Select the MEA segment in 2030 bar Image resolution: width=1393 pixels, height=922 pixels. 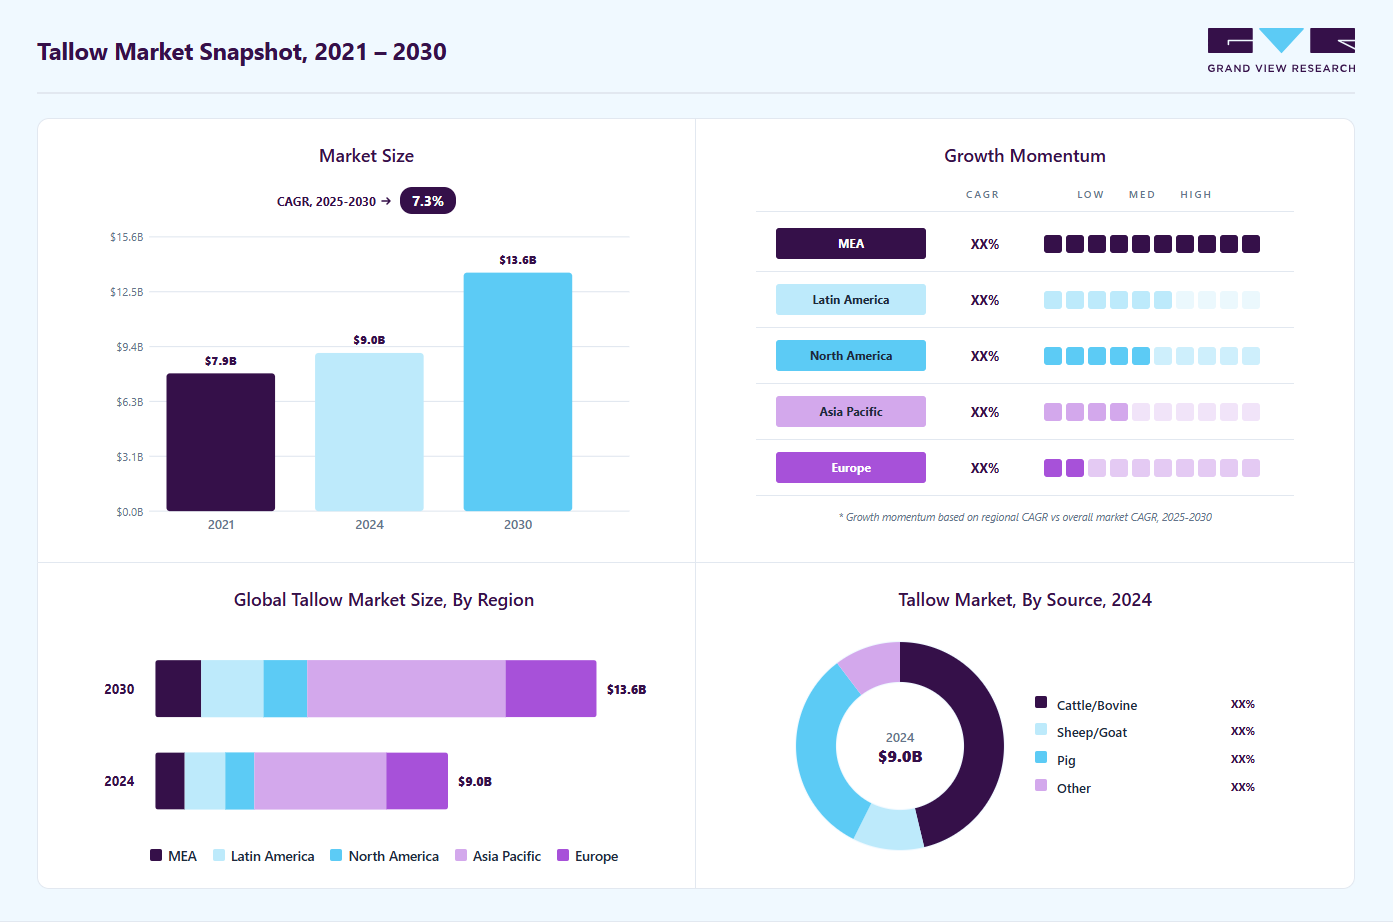[x=178, y=689]
